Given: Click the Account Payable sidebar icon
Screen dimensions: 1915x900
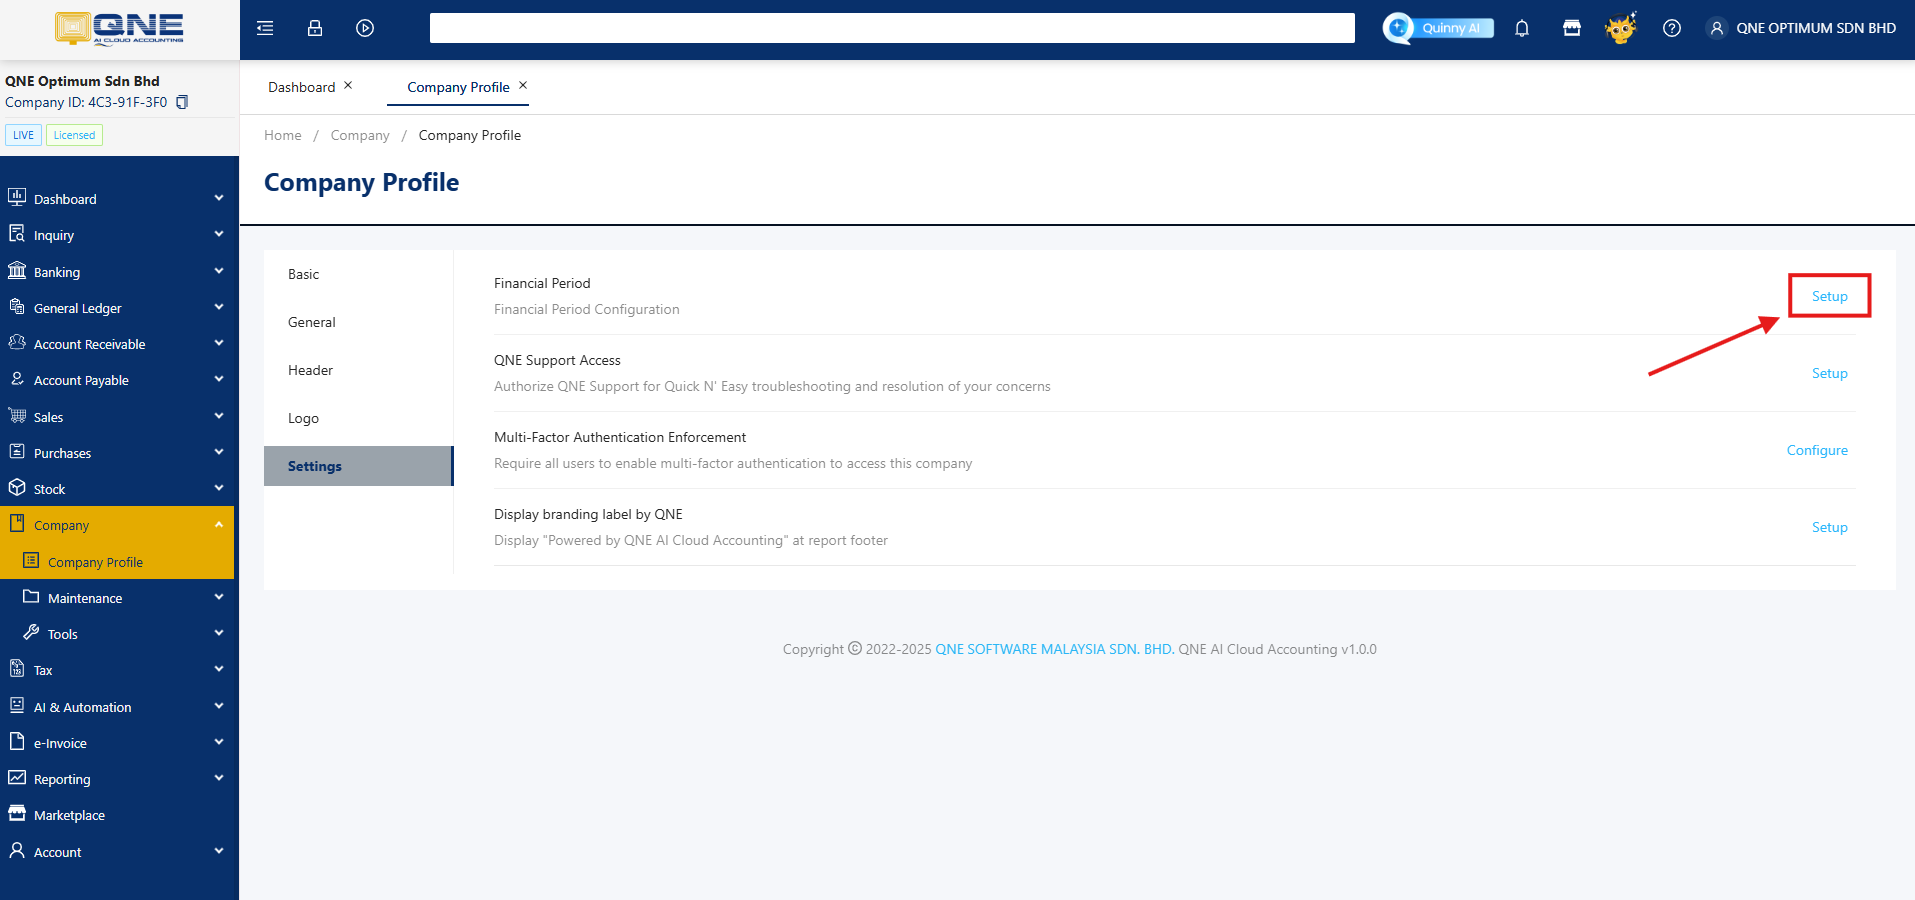Looking at the screenshot, I should (17, 379).
